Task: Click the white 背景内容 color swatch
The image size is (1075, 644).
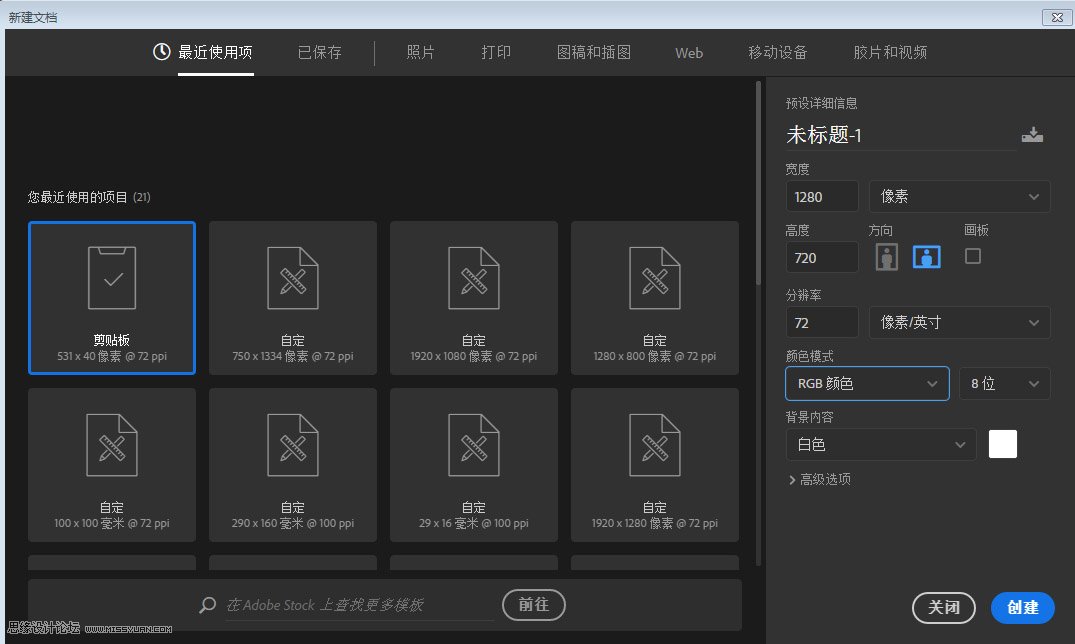Action: [1002, 444]
